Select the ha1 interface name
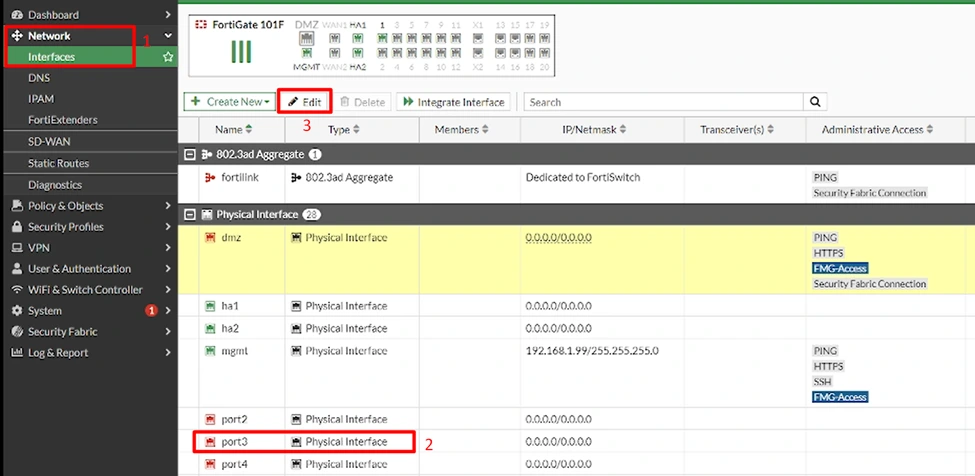975x476 pixels. (230, 306)
